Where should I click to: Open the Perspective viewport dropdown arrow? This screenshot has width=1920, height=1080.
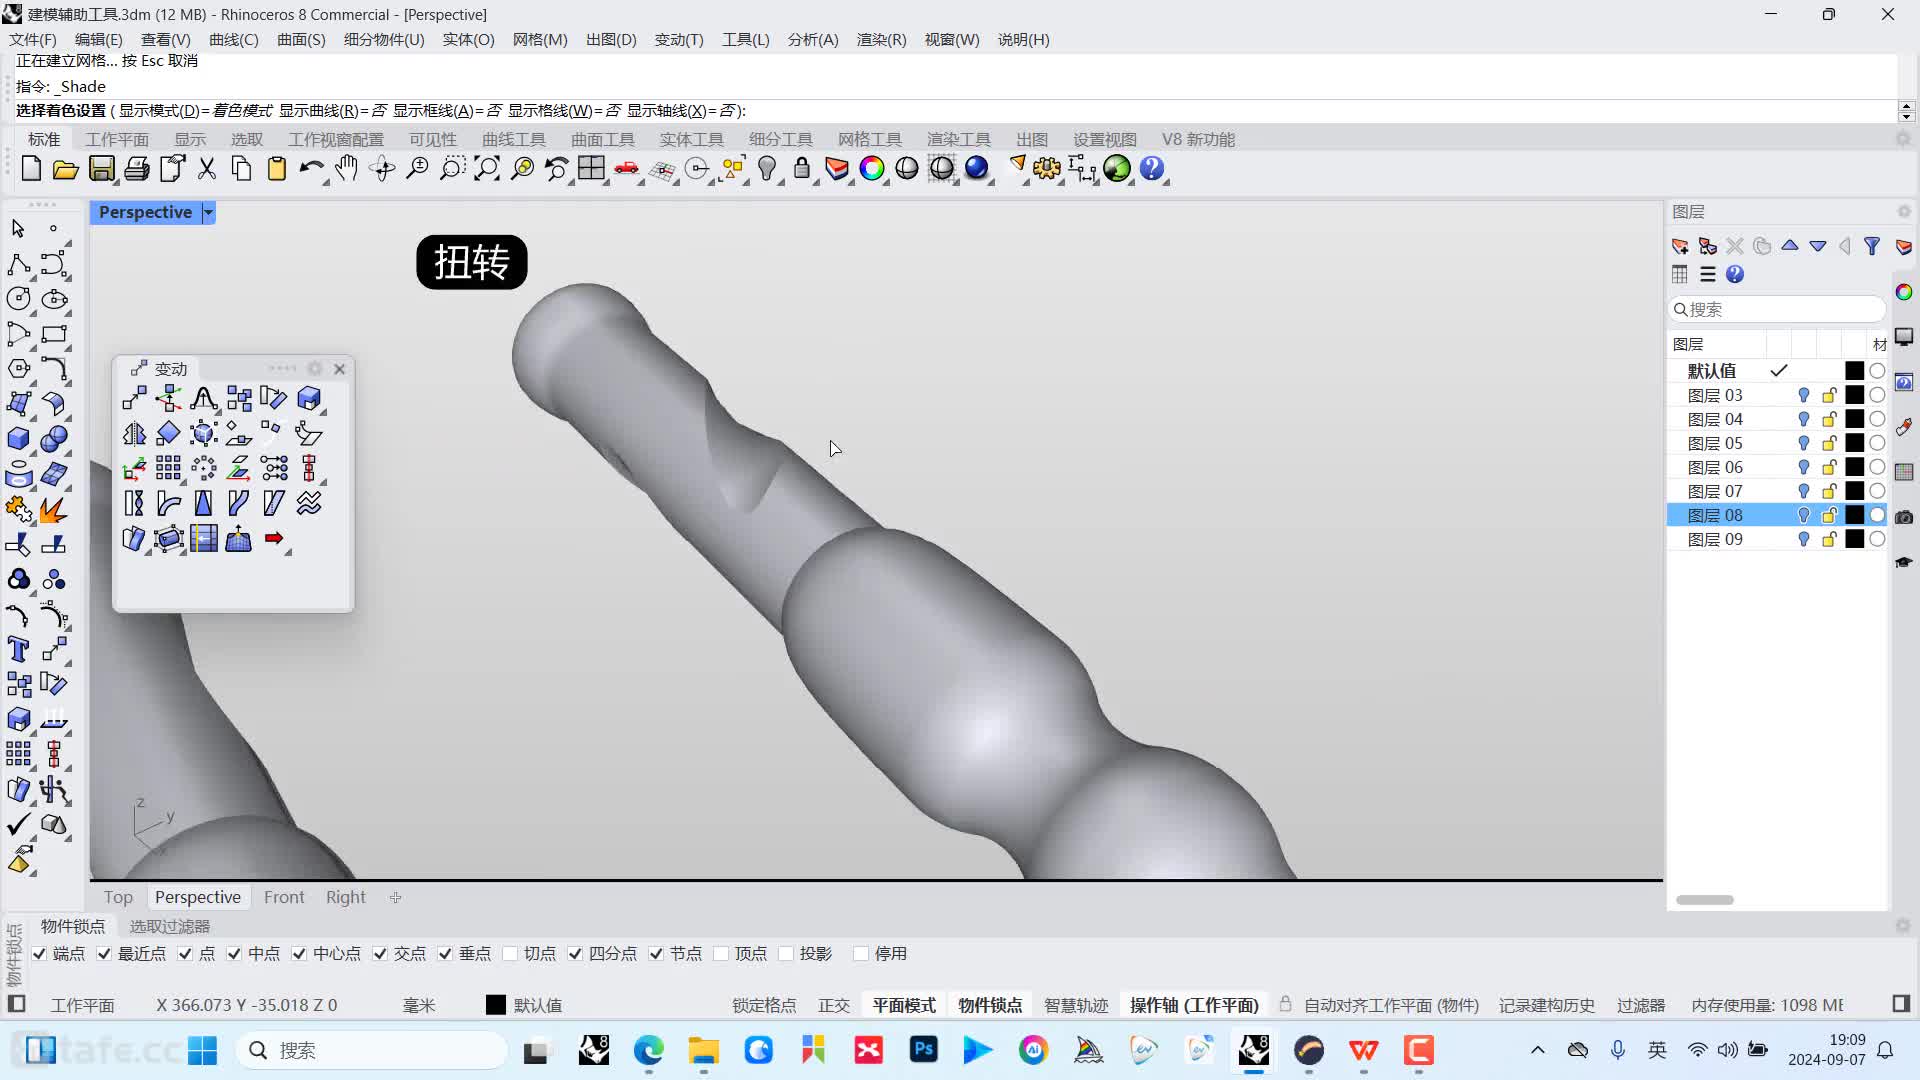(208, 212)
